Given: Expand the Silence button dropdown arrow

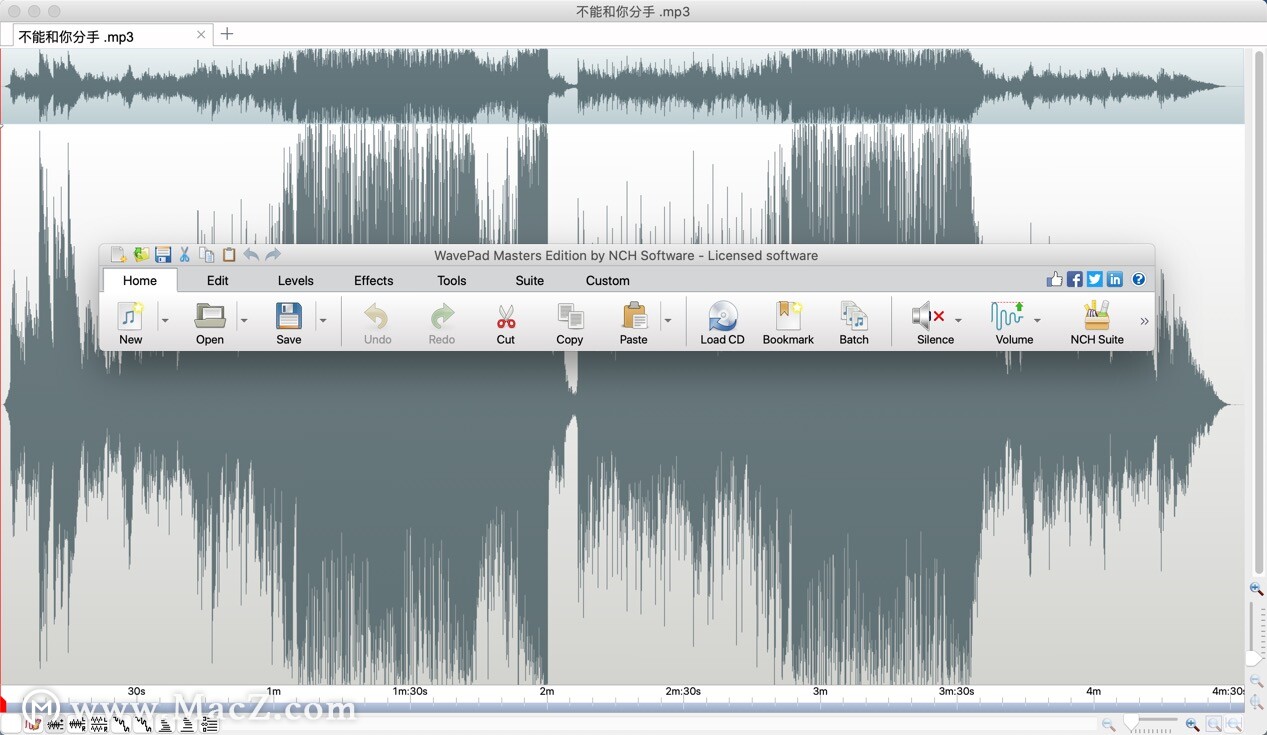Looking at the screenshot, I should point(958,321).
